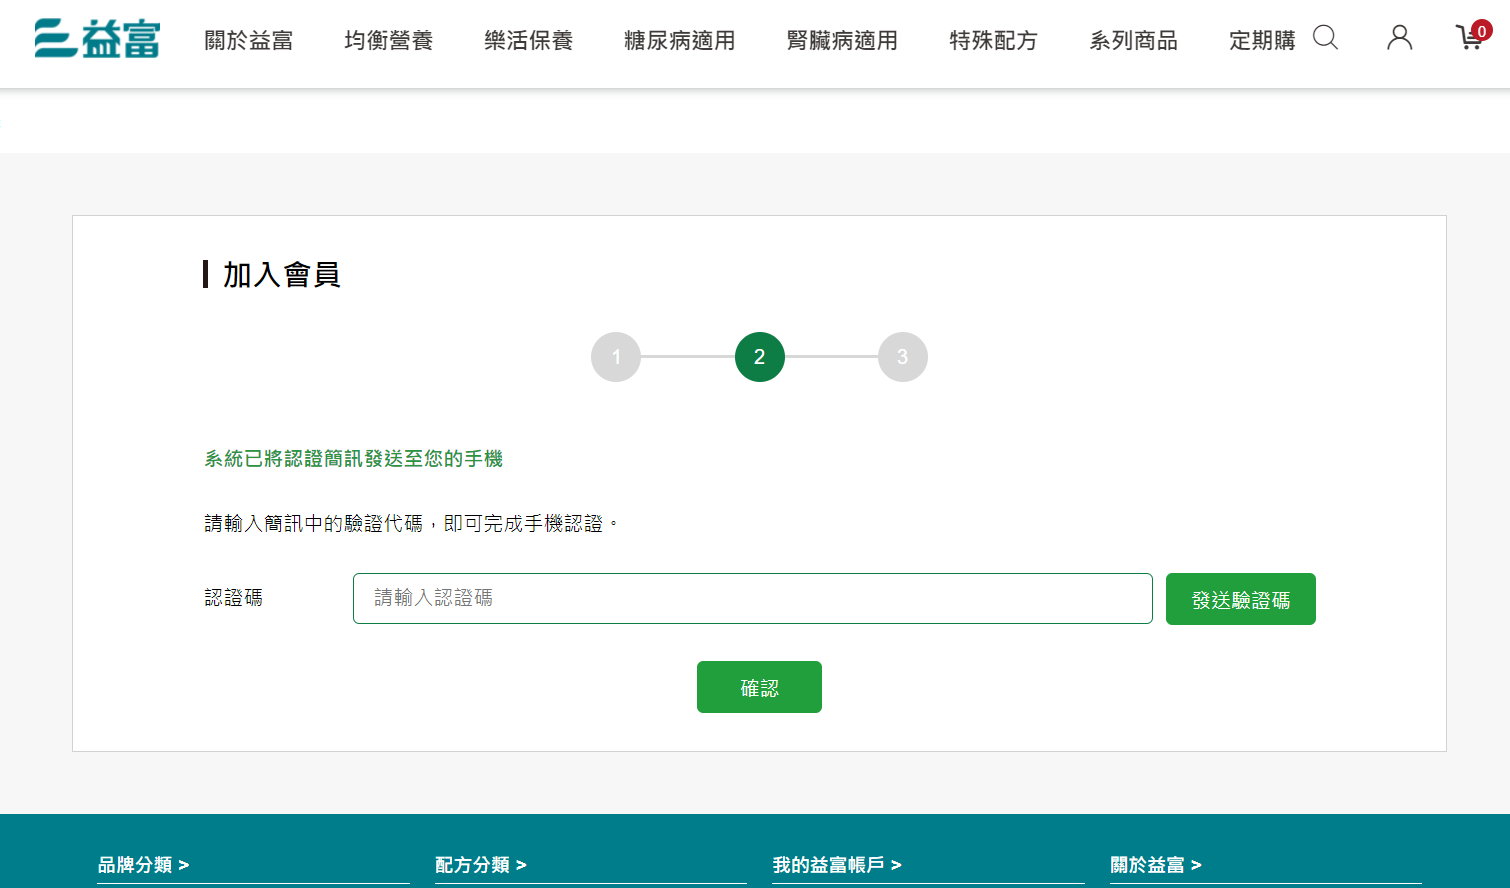The width and height of the screenshot is (1510, 888).
Task: Click the verification code input field
Action: click(753, 598)
